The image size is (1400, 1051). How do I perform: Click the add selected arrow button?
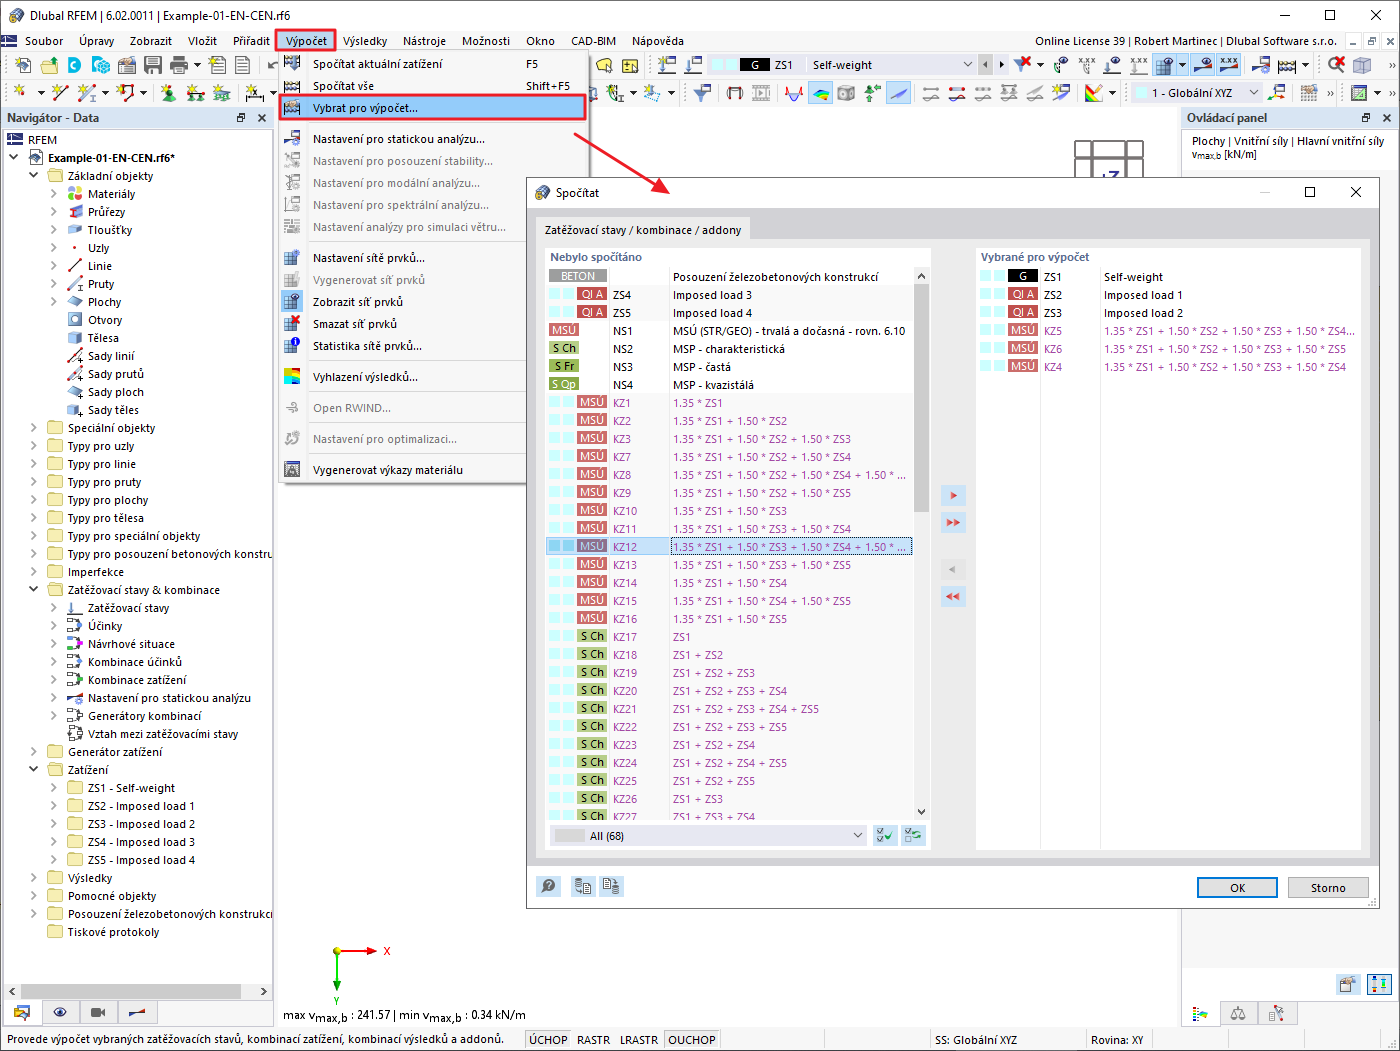953,495
